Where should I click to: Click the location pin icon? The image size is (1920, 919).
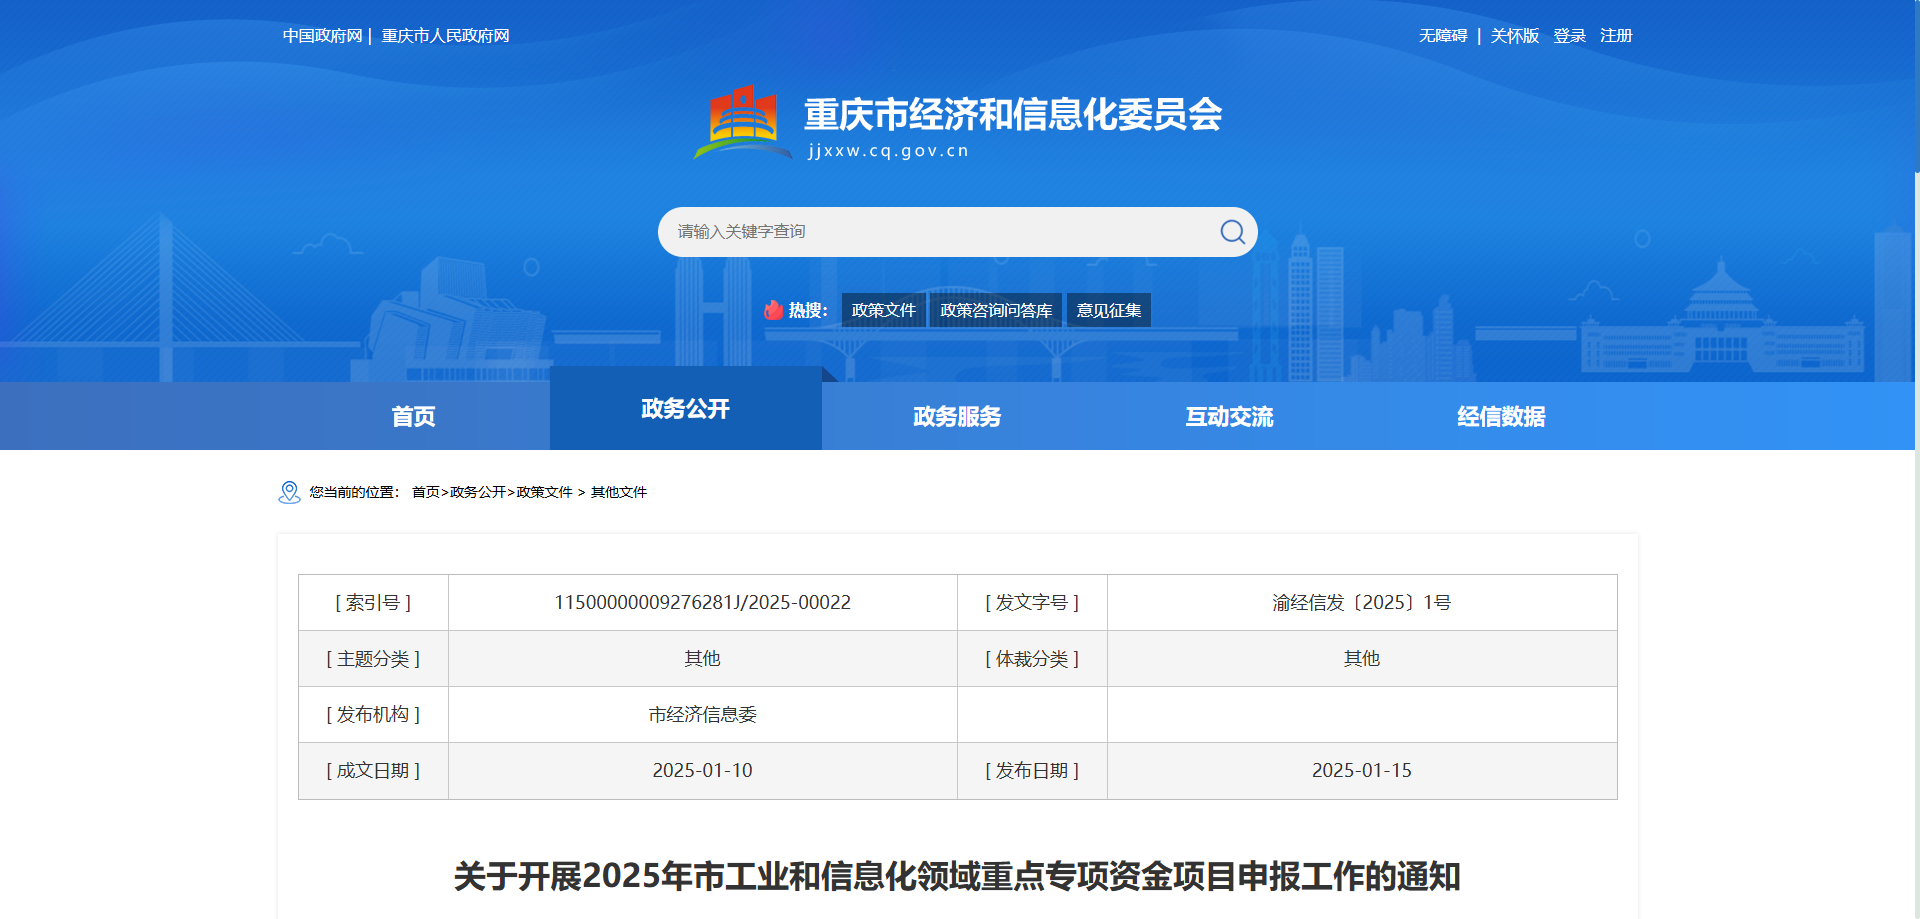tap(289, 492)
